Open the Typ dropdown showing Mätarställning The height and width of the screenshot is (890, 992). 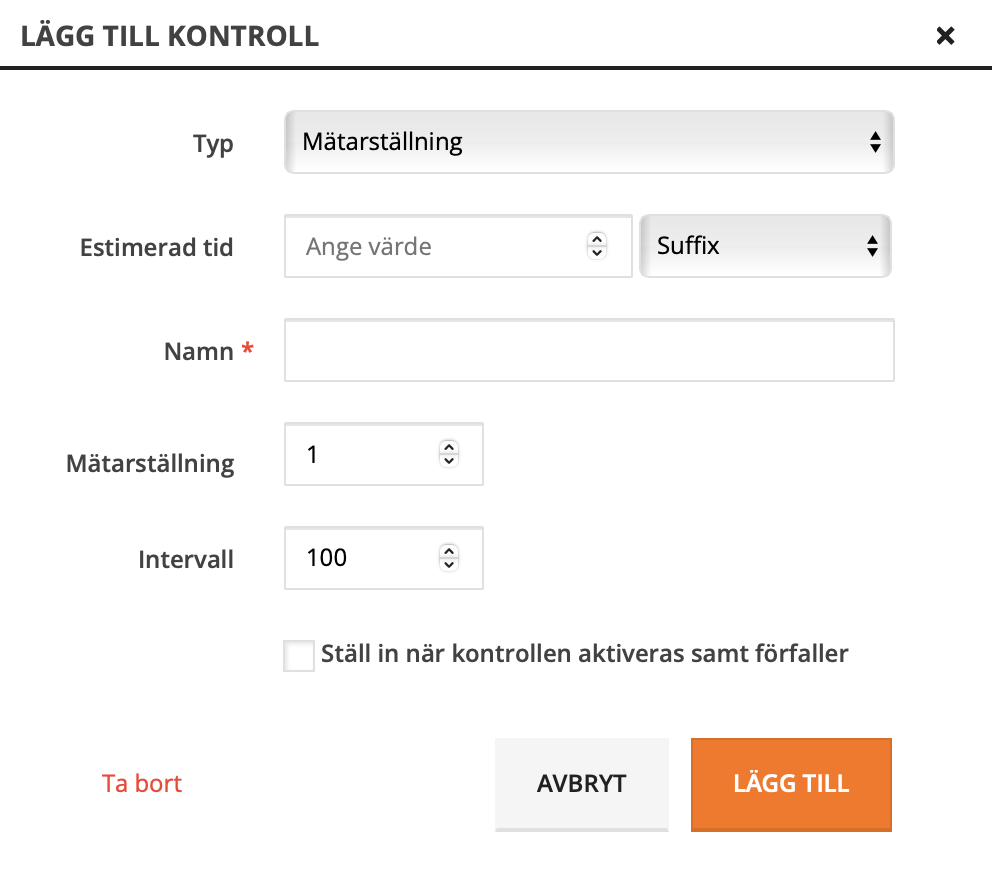coord(589,142)
